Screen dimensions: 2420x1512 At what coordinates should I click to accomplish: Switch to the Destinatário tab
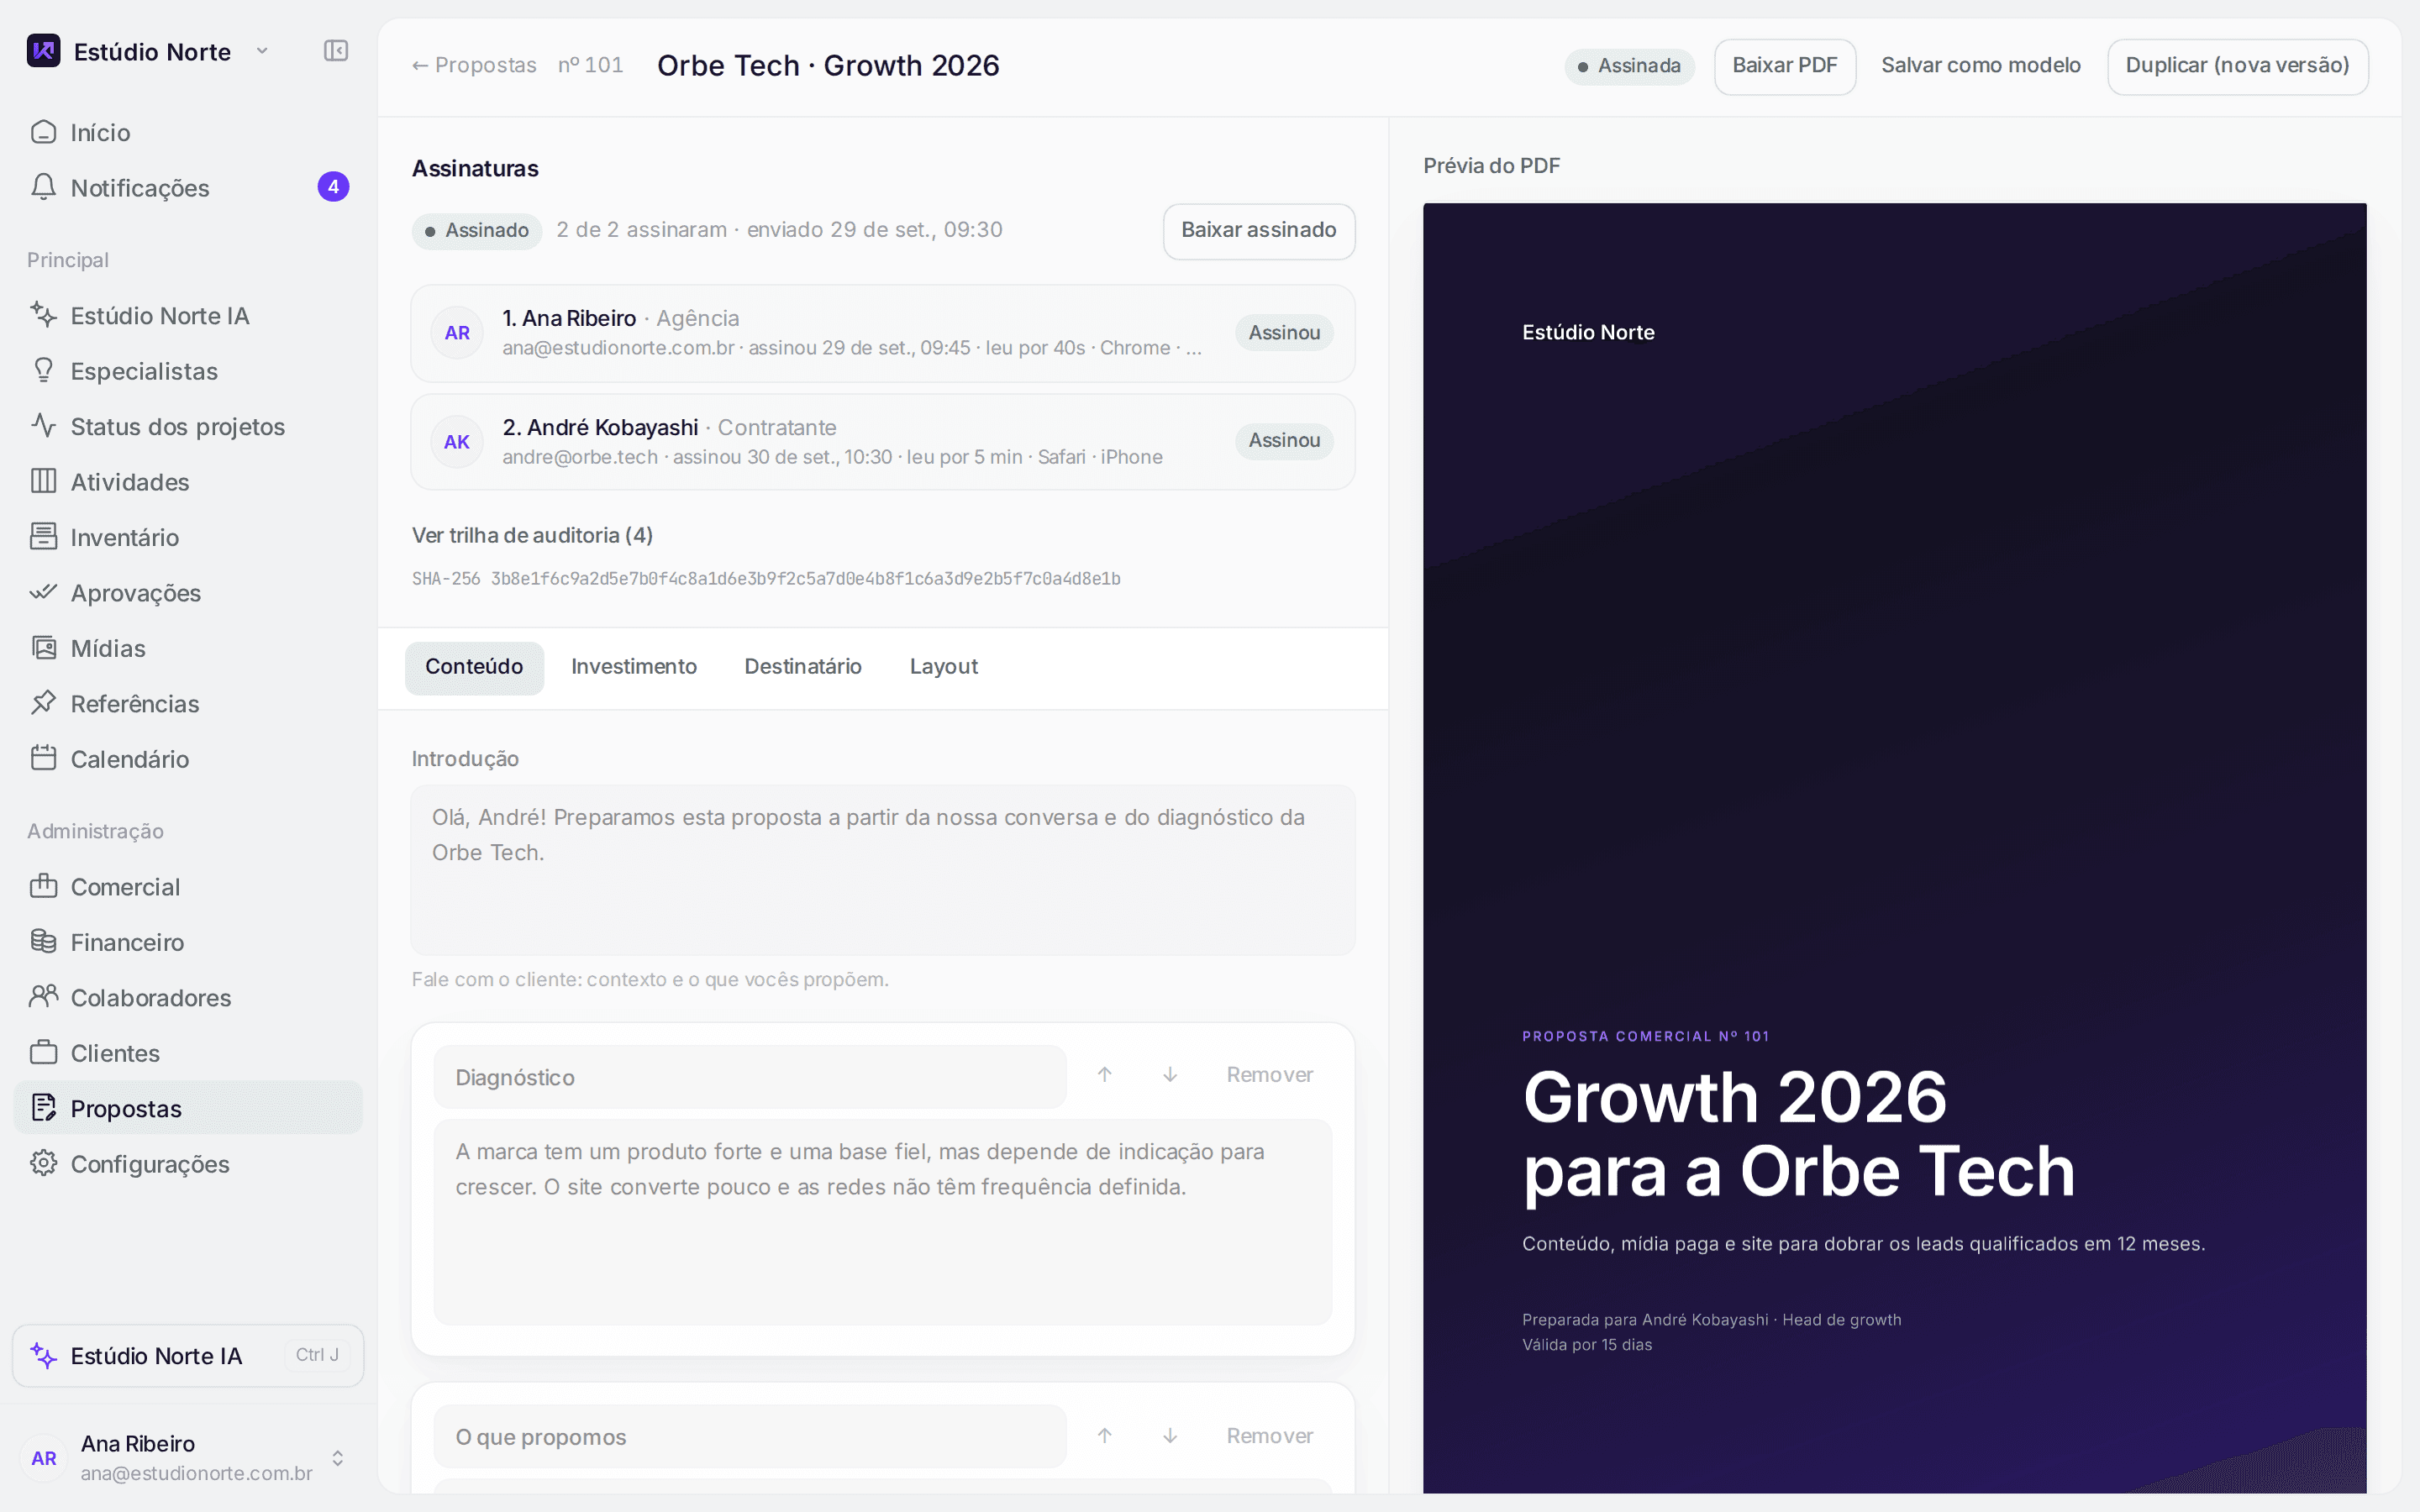coord(803,667)
